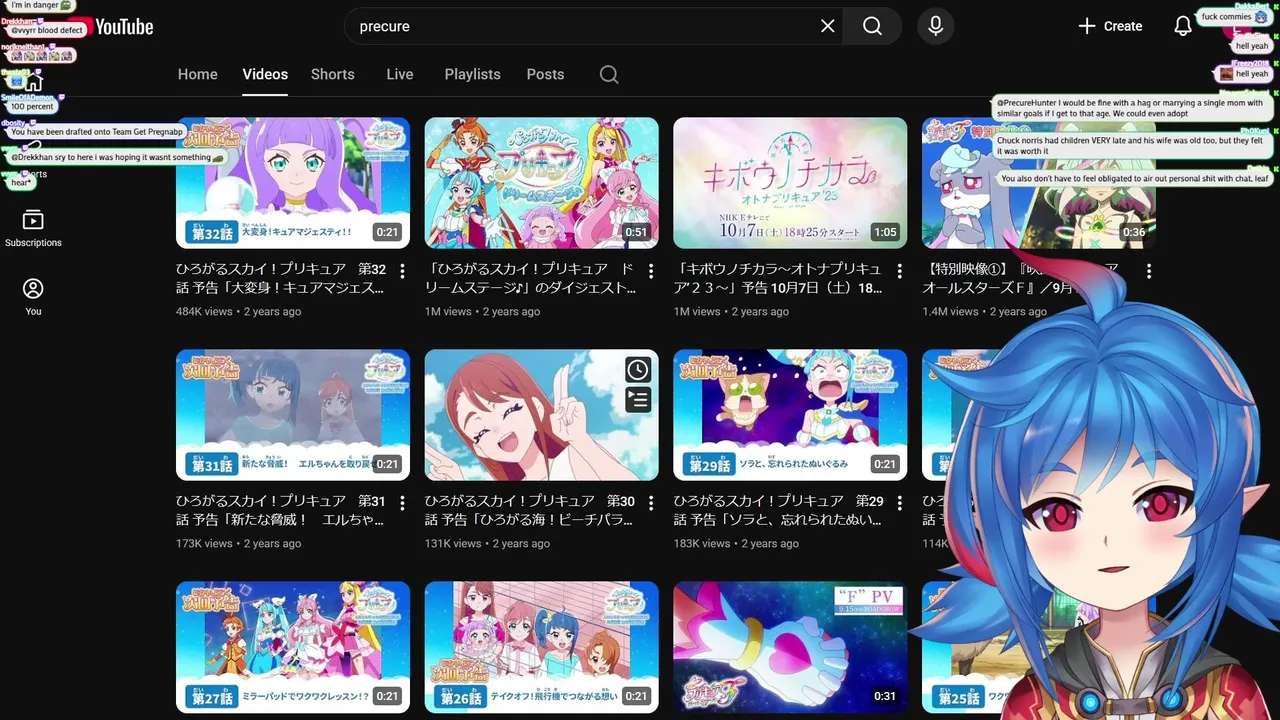This screenshot has width=1280, height=720.
Task: Open Subscriptions in the sidebar
Action: coord(33,228)
